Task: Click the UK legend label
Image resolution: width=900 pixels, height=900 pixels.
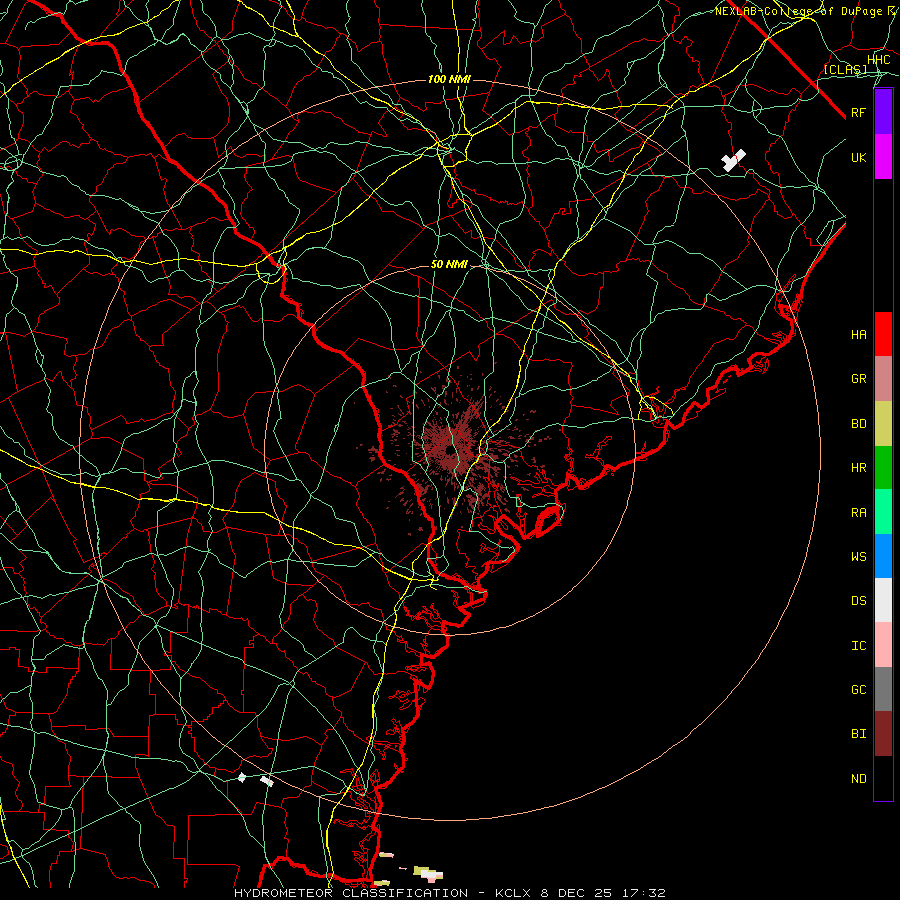Action: pos(858,158)
